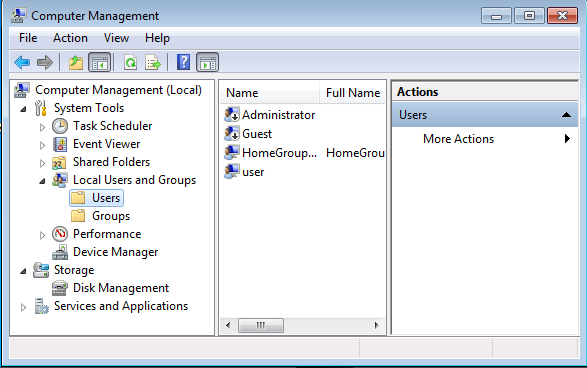Minimize the Computer Management window
Image resolution: width=587 pixels, height=368 pixels.
[x=496, y=16]
